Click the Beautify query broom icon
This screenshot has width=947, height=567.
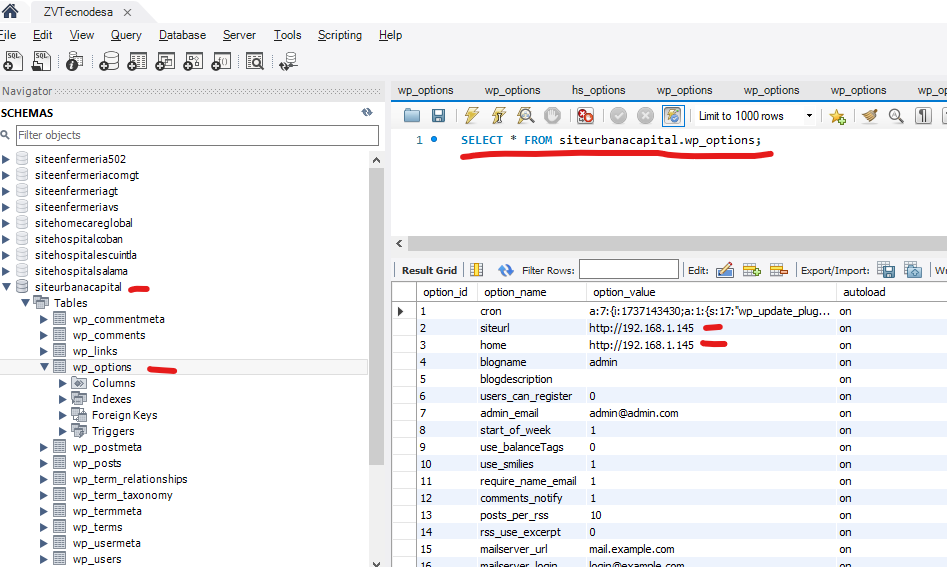tap(868, 116)
